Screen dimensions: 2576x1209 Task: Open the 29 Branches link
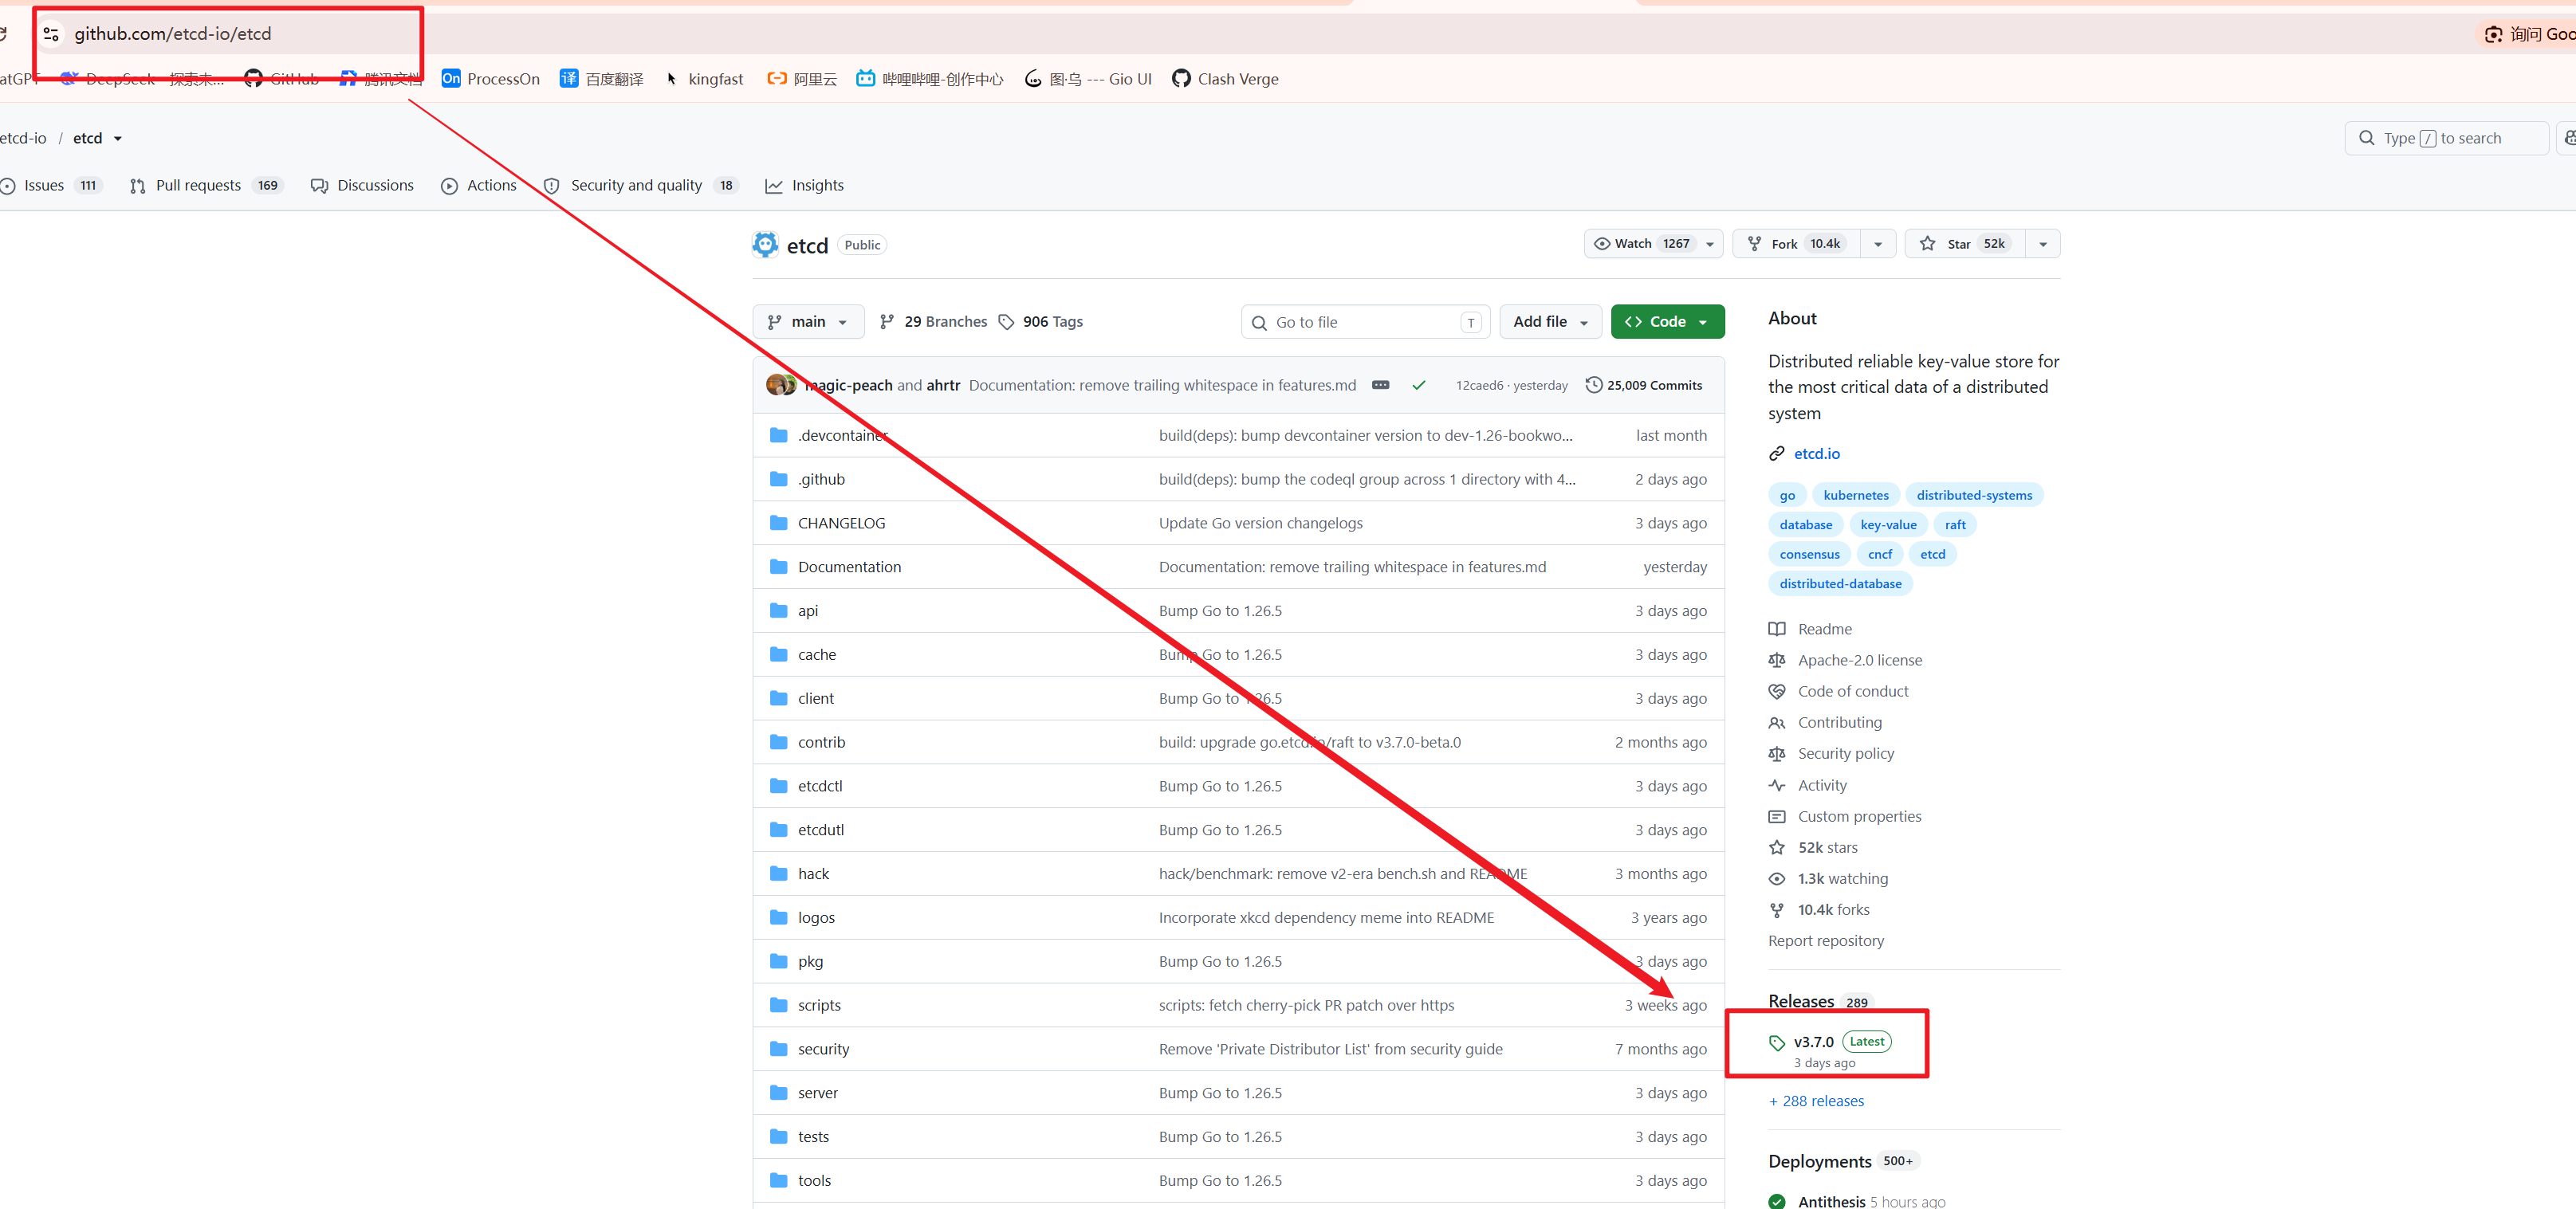click(933, 322)
